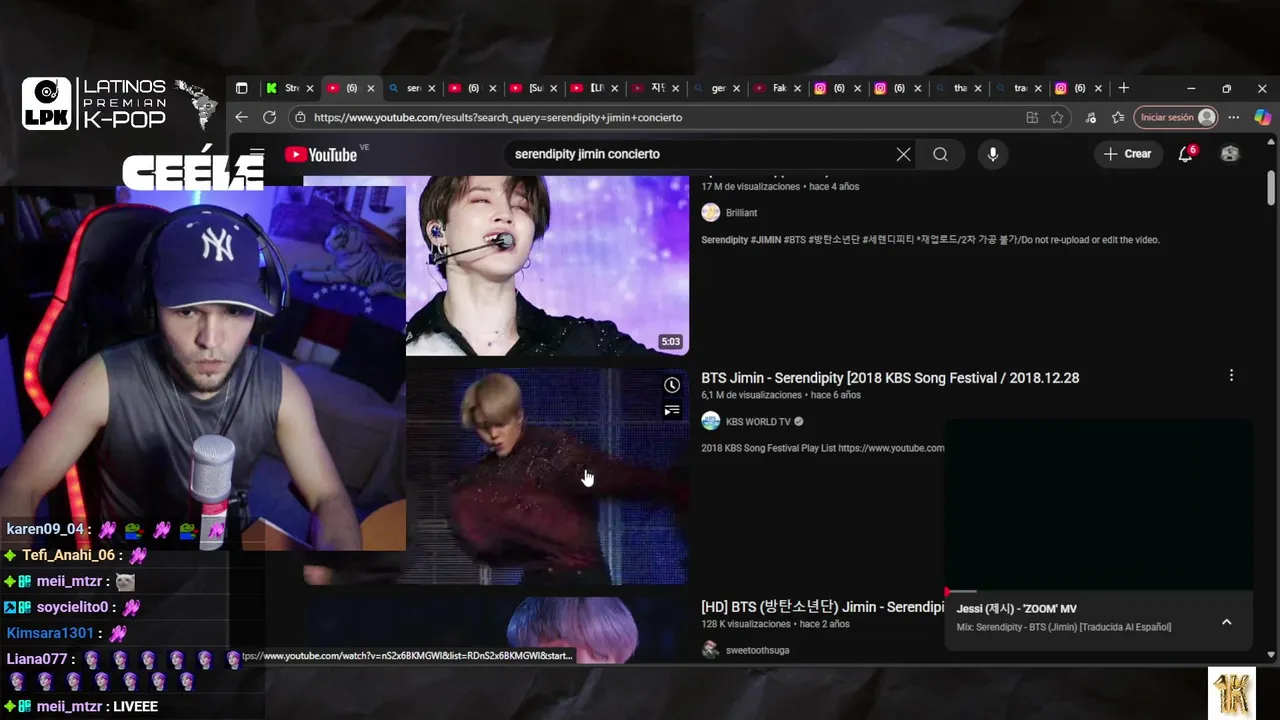Add page to favorites with star icon
This screenshot has height=720, width=1280.
coord(1057,117)
